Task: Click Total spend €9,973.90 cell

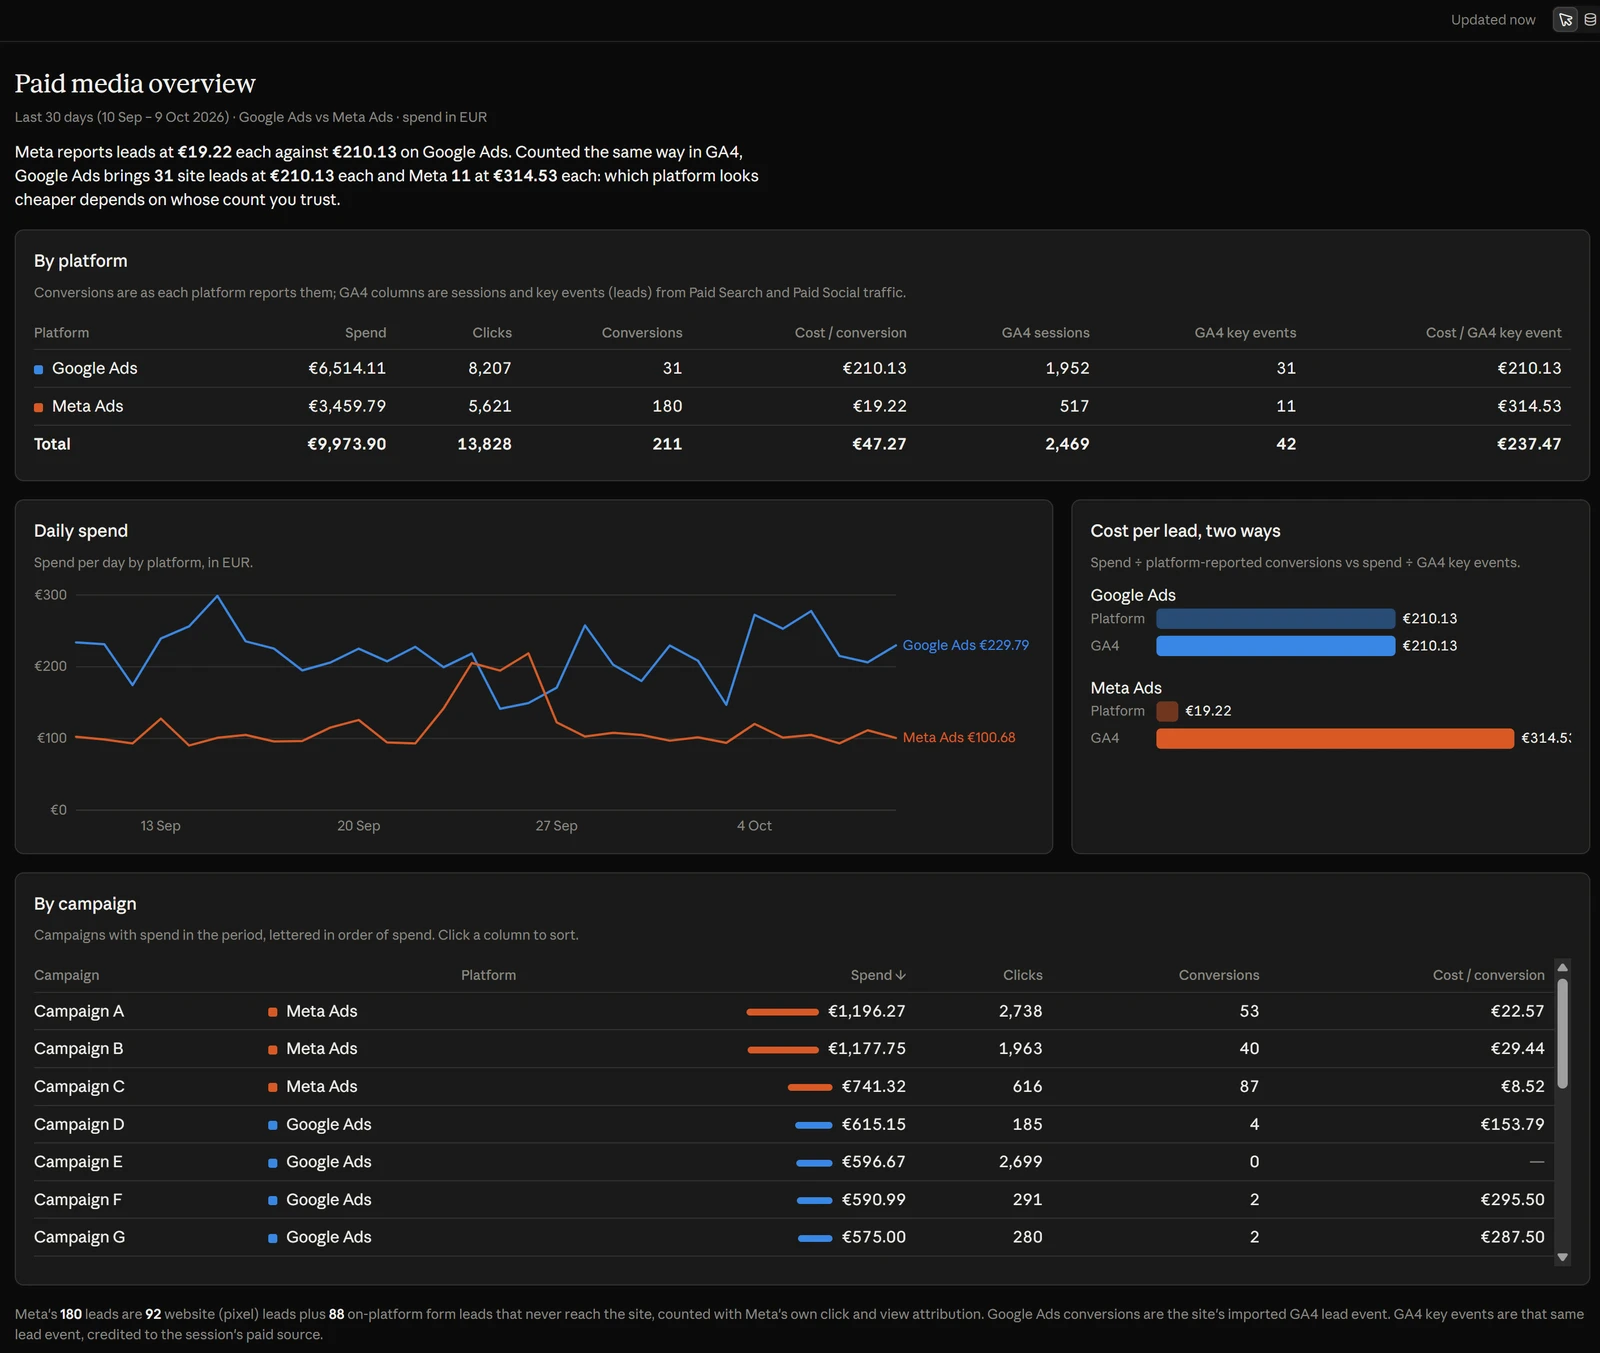Action: coord(347,444)
